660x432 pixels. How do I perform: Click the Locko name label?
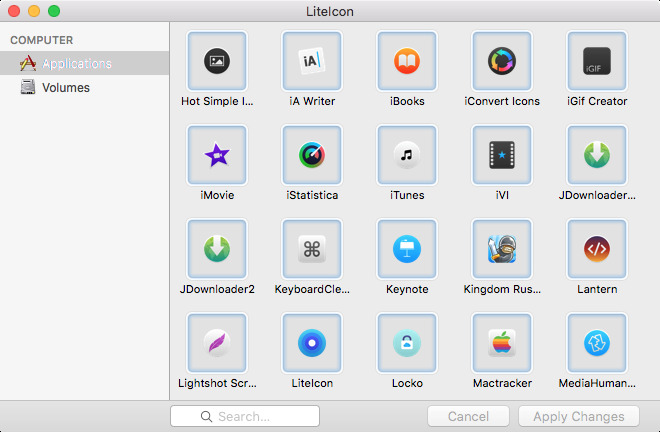[407, 383]
